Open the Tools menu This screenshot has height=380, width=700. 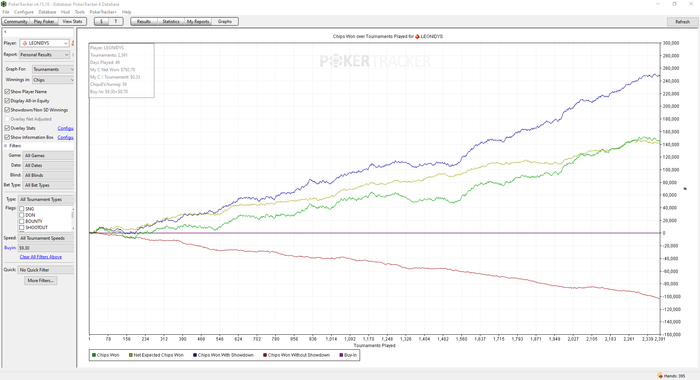(79, 12)
